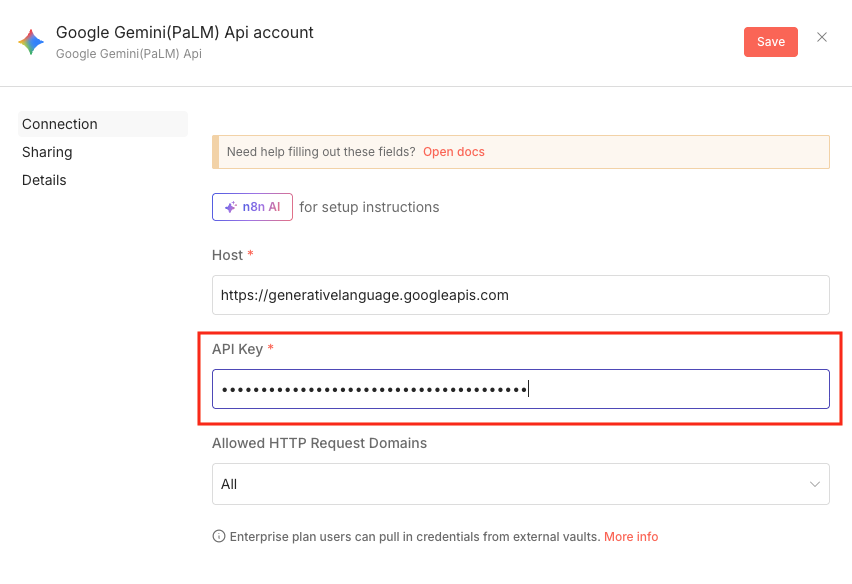Open the Allowed HTTP Request Domains dropdown showing All
Screen dimensions: 852x584
[x=520, y=484]
